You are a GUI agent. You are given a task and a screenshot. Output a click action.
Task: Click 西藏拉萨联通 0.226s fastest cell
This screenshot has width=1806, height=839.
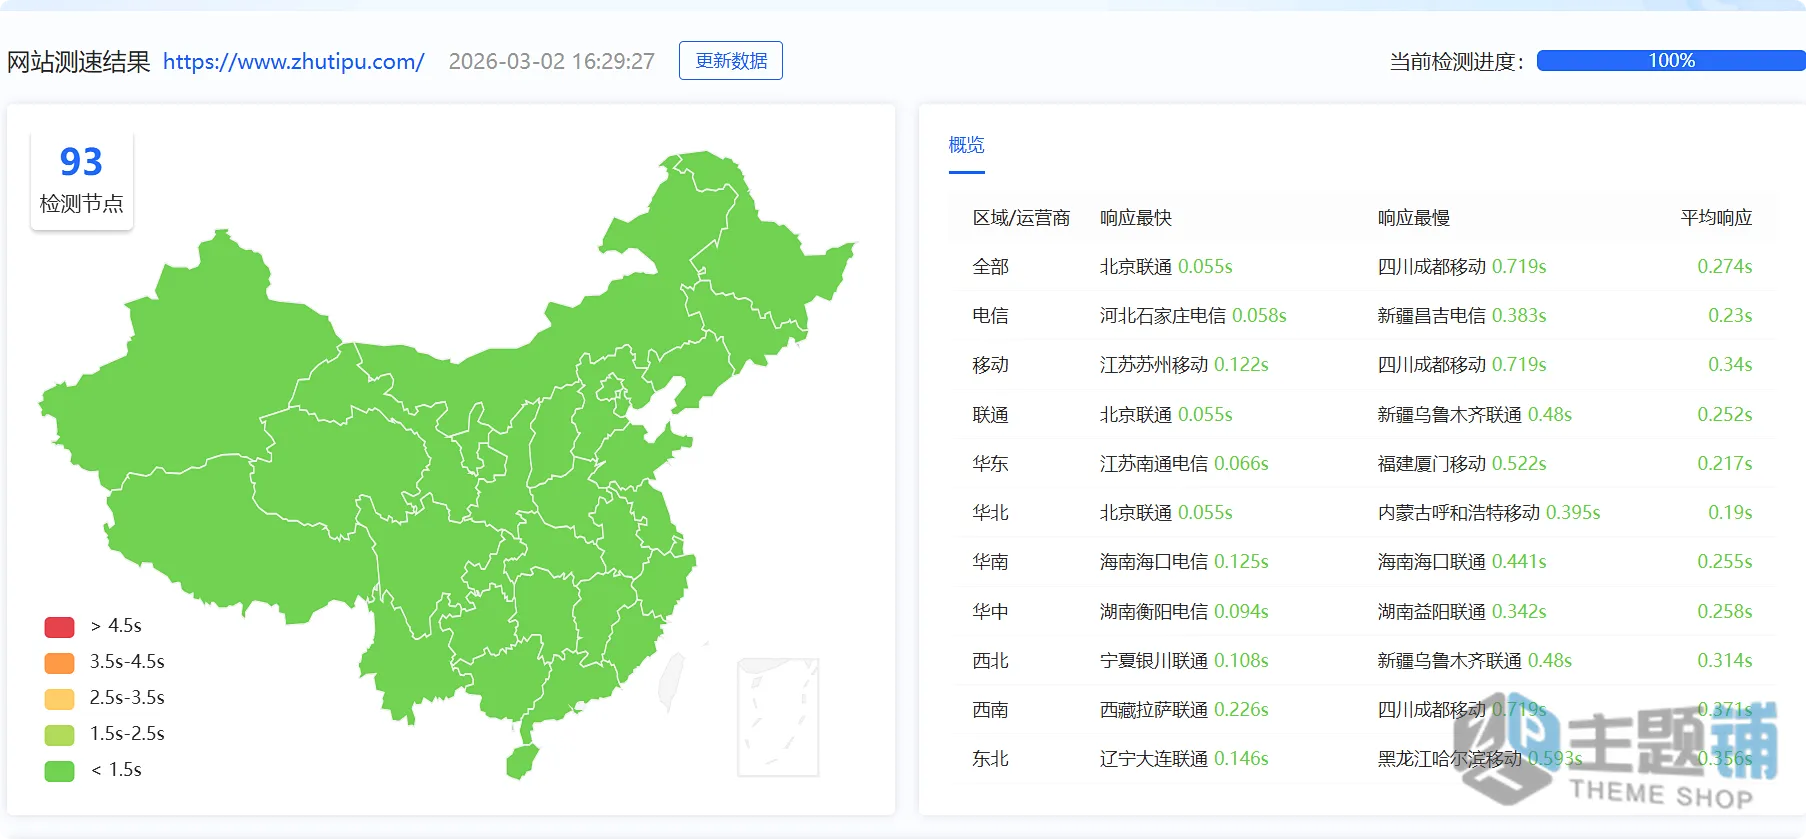coord(1184,709)
